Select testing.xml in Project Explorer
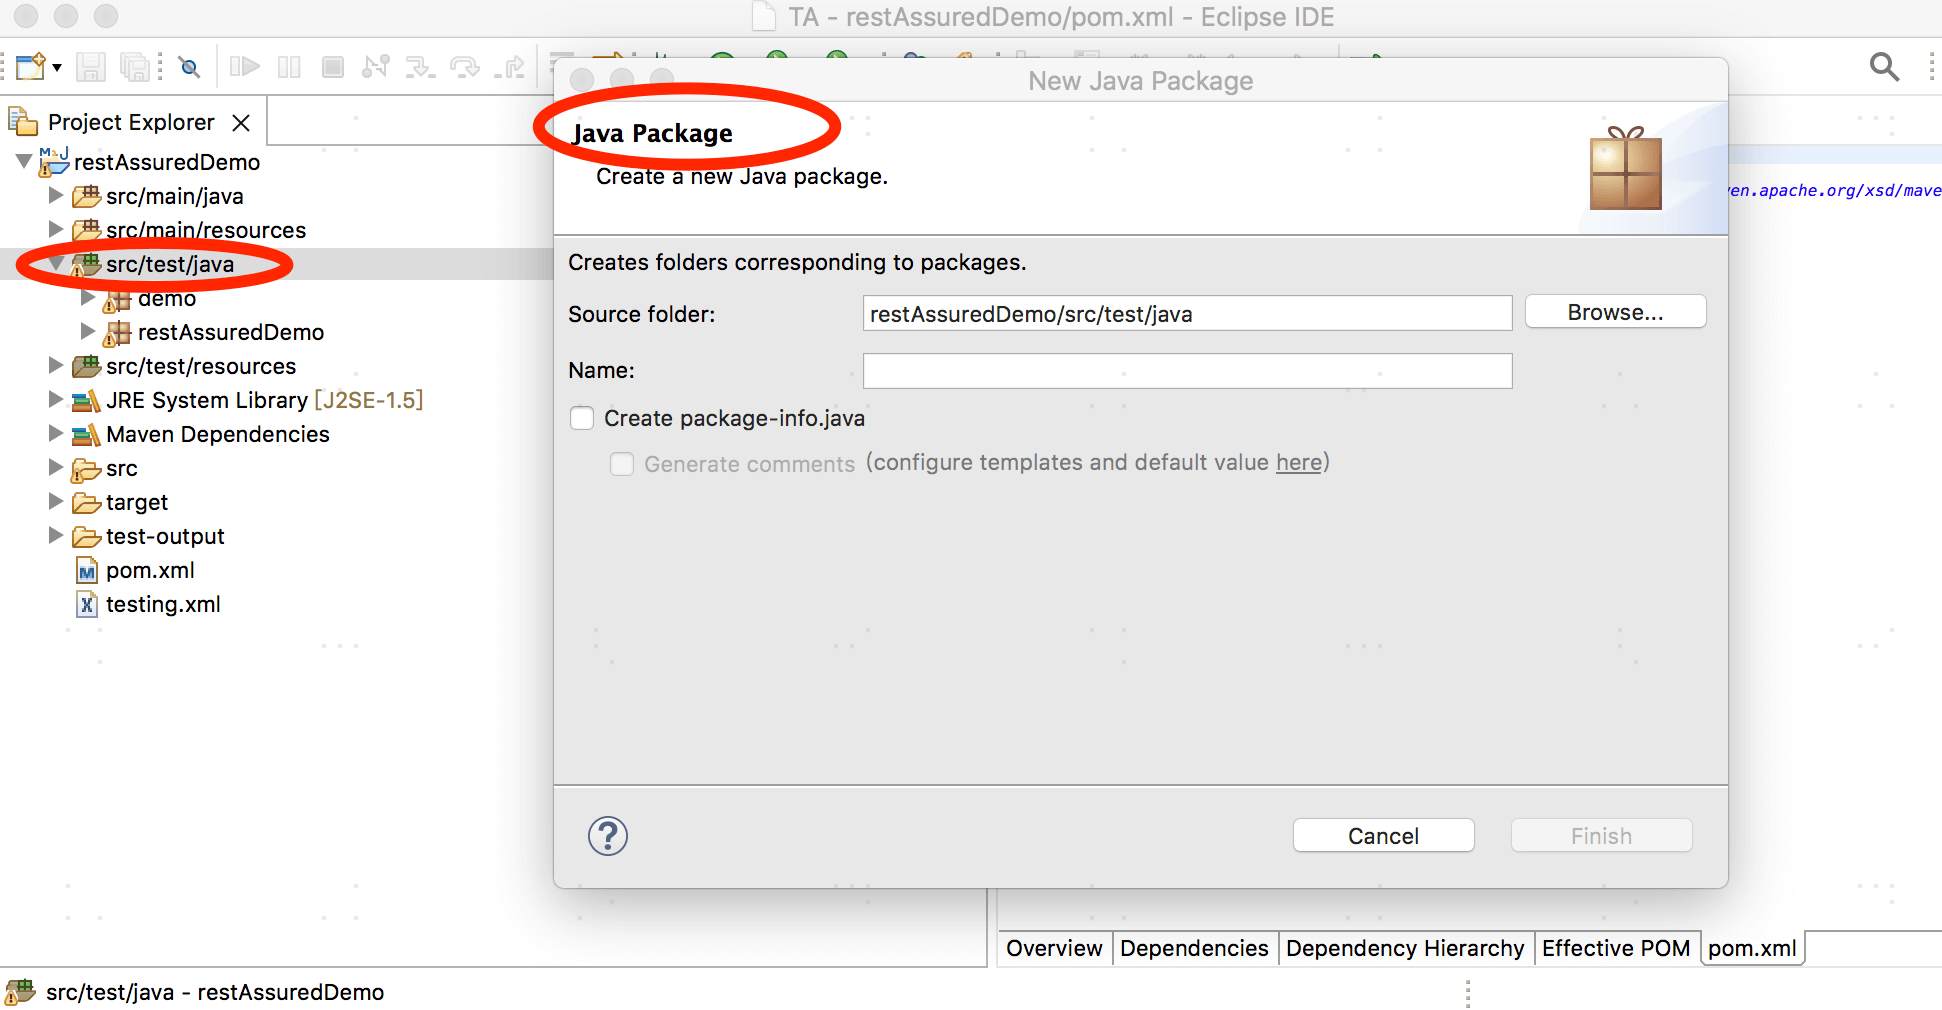Screen dimensions: 1942x1010 pos(163,604)
